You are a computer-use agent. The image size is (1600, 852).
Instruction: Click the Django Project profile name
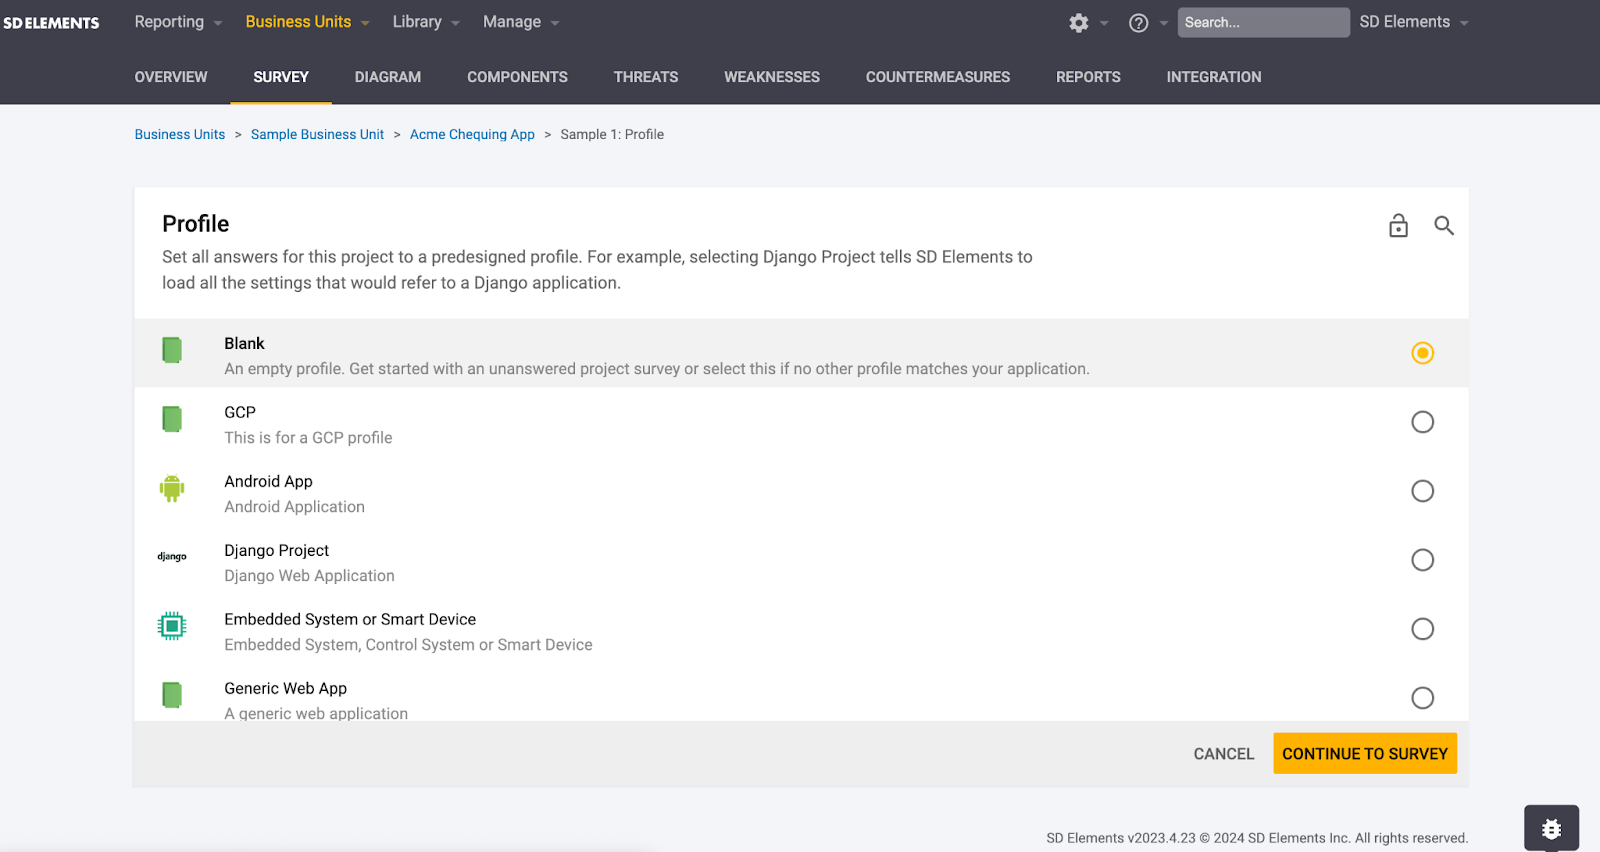277,550
